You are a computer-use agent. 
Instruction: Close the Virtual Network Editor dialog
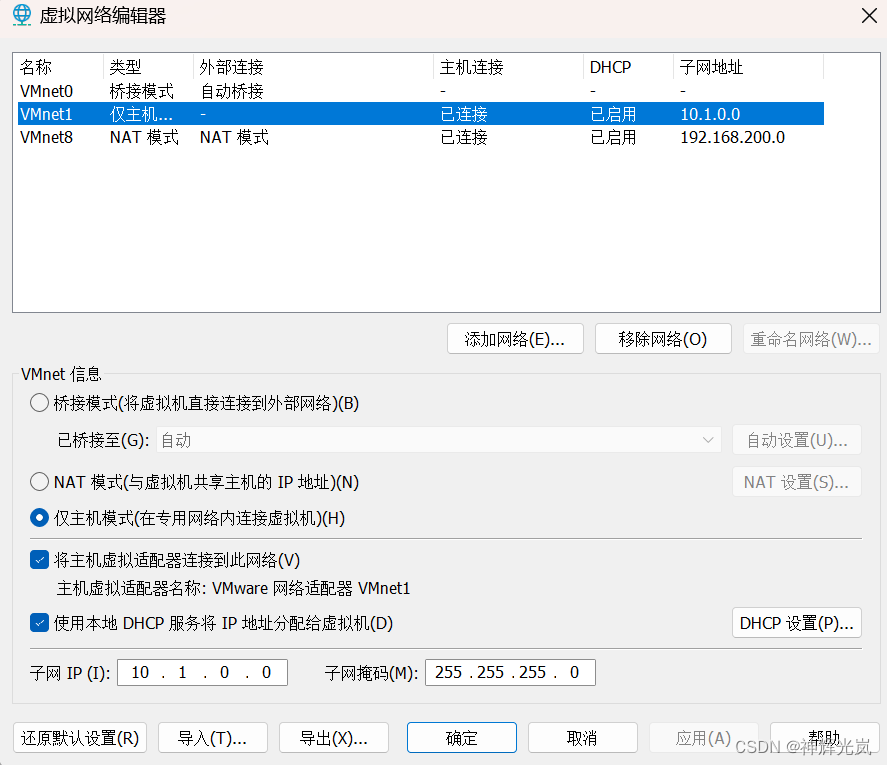[868, 15]
